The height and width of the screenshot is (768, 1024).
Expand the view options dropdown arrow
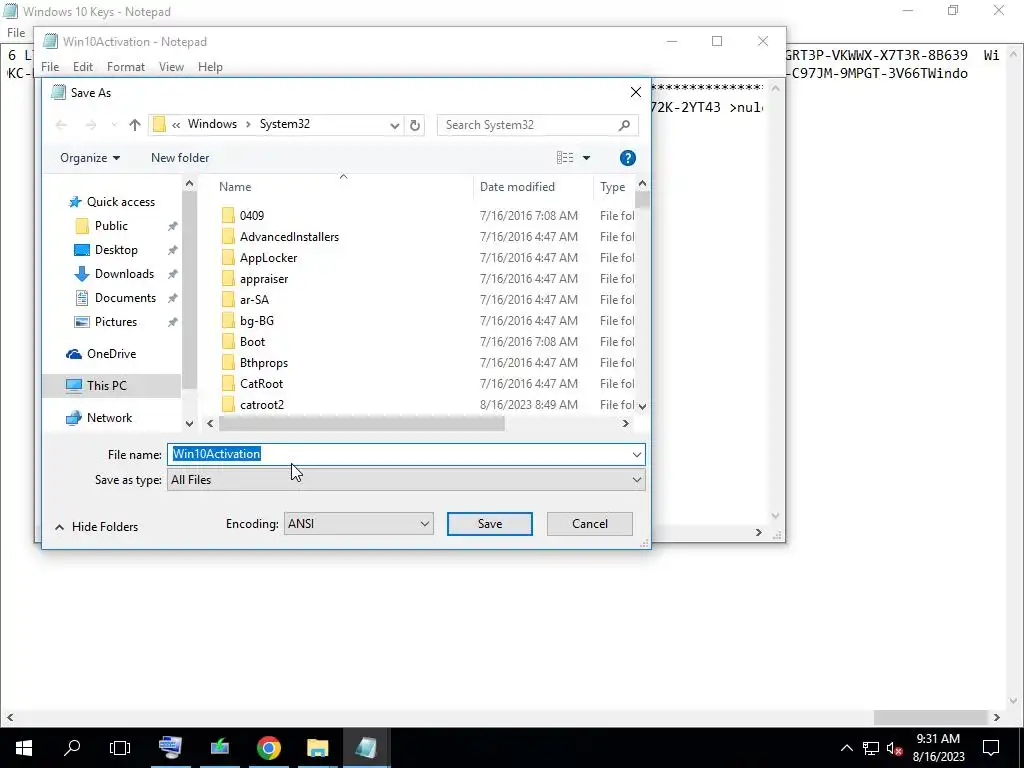coord(586,158)
